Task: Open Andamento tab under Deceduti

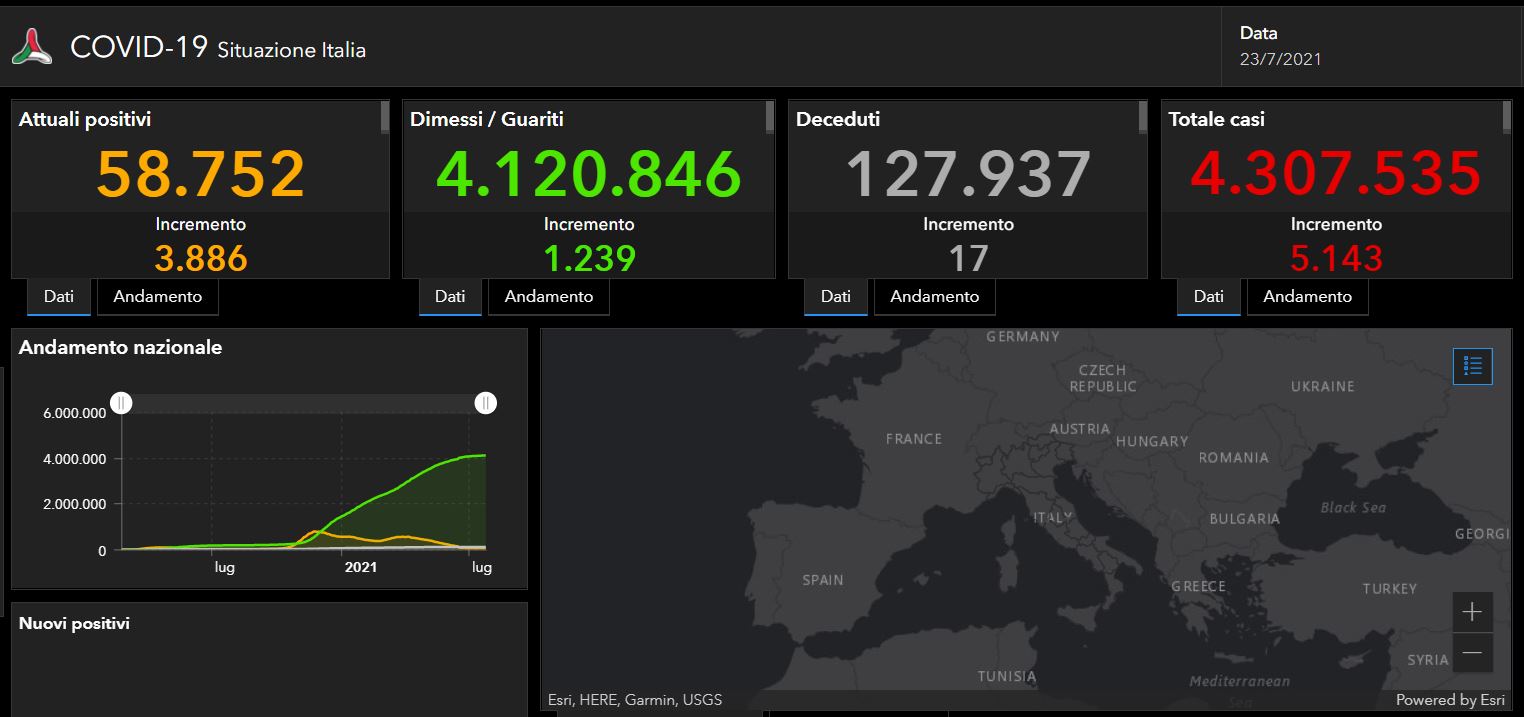Action: click(934, 297)
